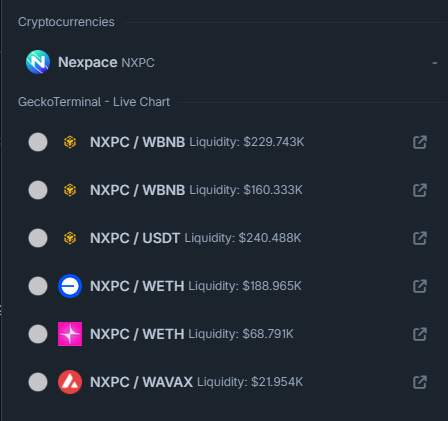Choose the Nexpace NXPC cryptocurrency result
Viewport: 448px width, 421px height.
232,62
